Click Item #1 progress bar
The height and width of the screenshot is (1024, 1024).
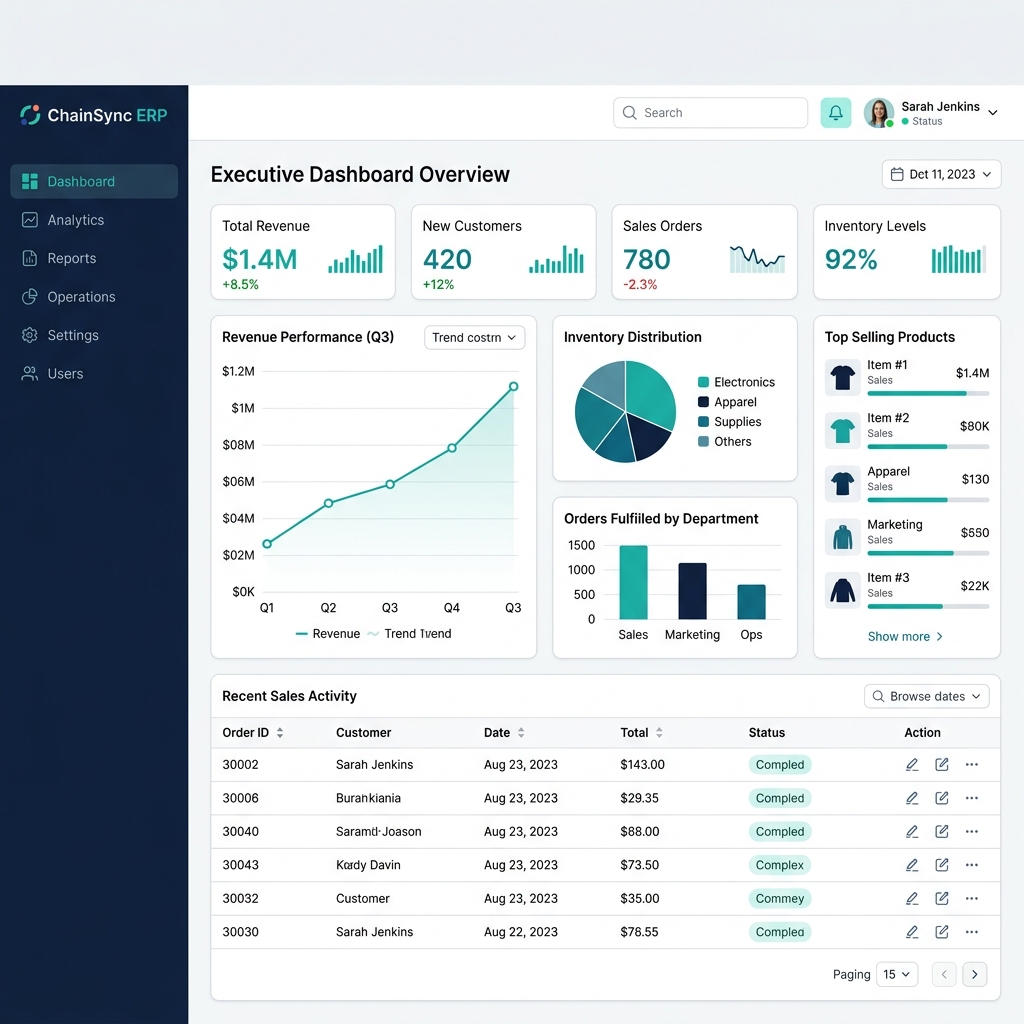coord(928,394)
